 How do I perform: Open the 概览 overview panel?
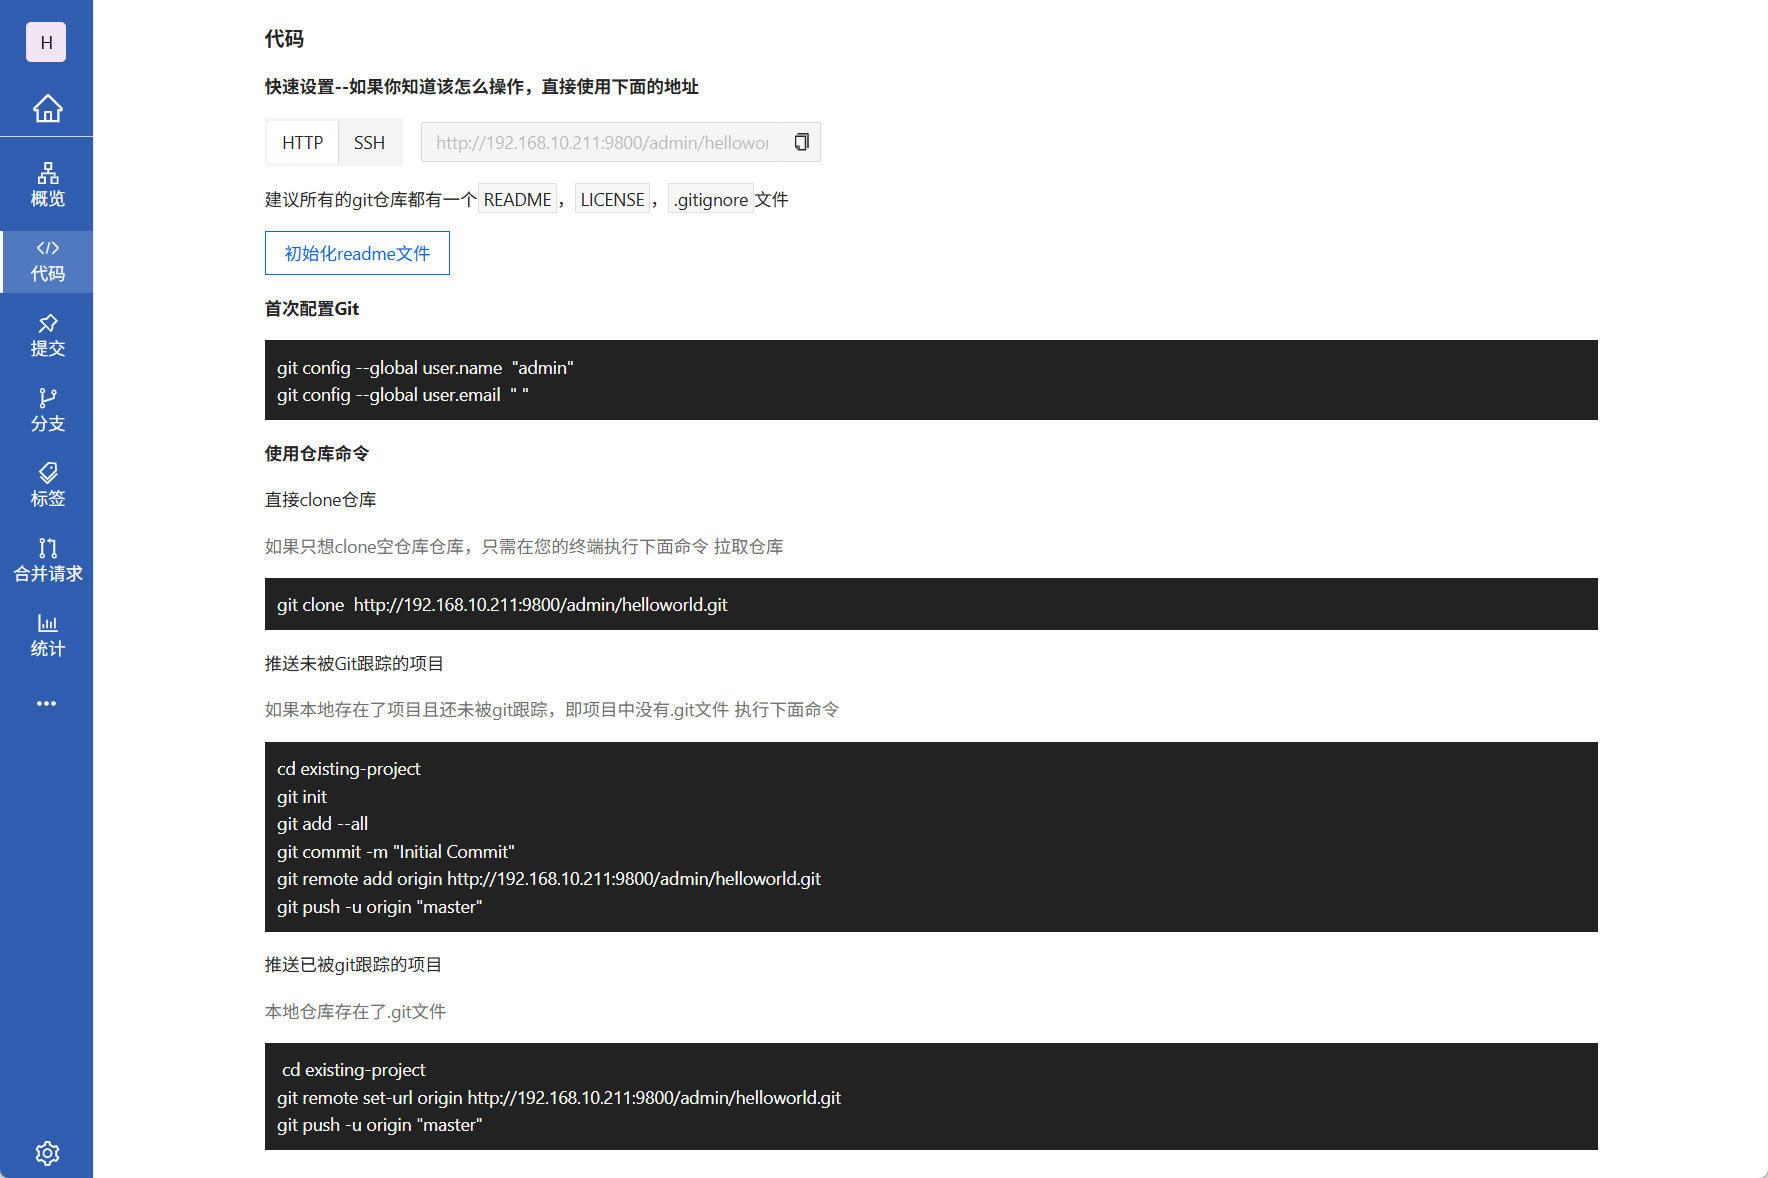[47, 183]
